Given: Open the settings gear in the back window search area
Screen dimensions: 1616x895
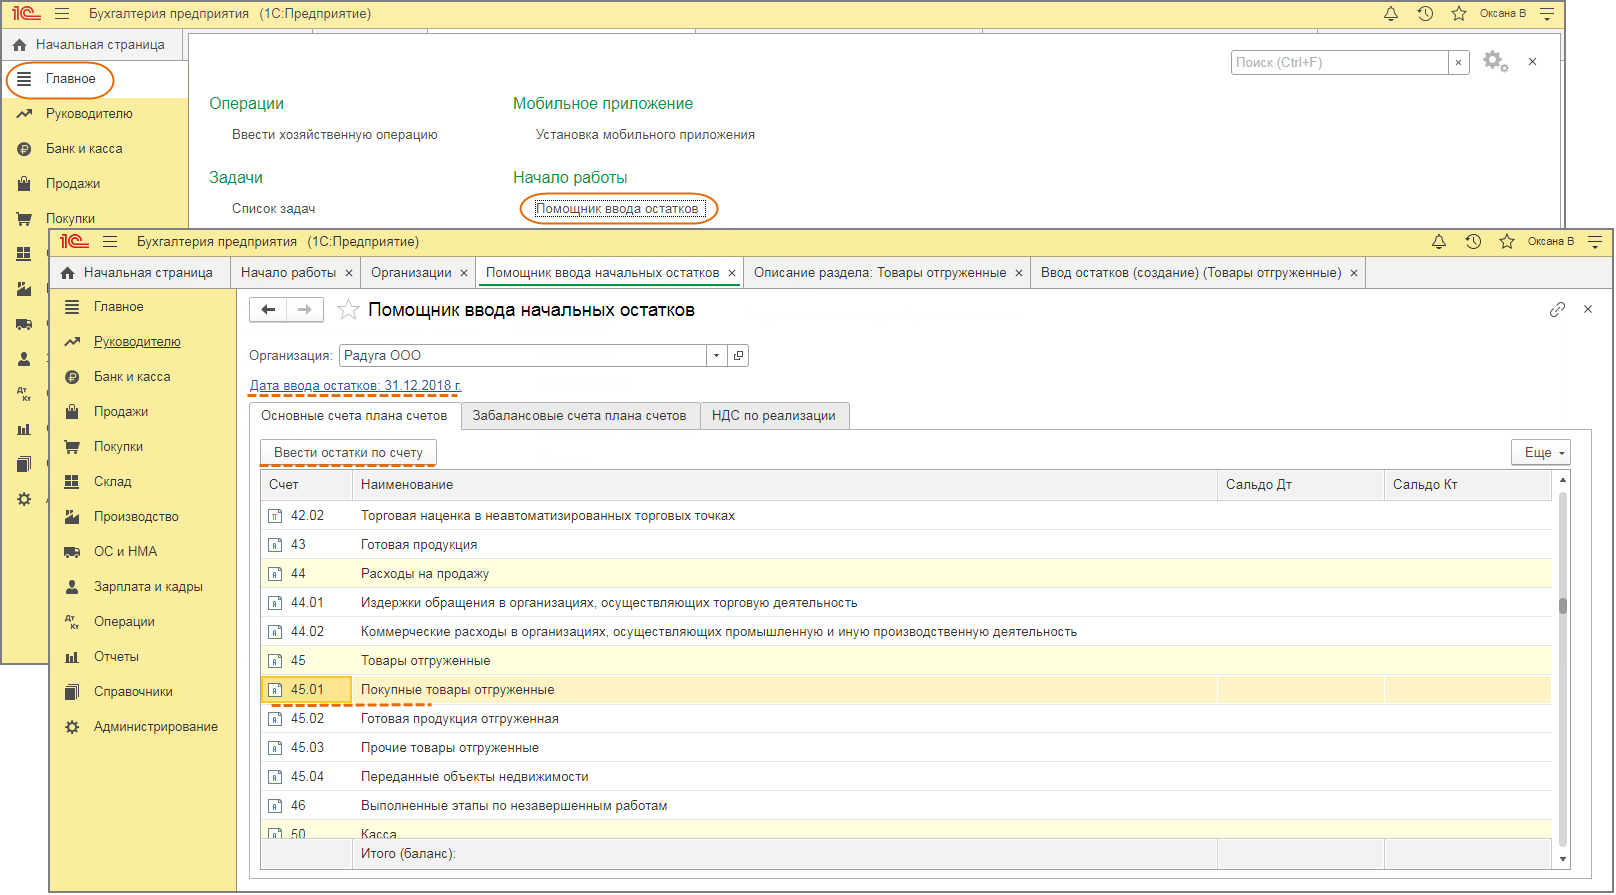Looking at the screenshot, I should [x=1495, y=62].
